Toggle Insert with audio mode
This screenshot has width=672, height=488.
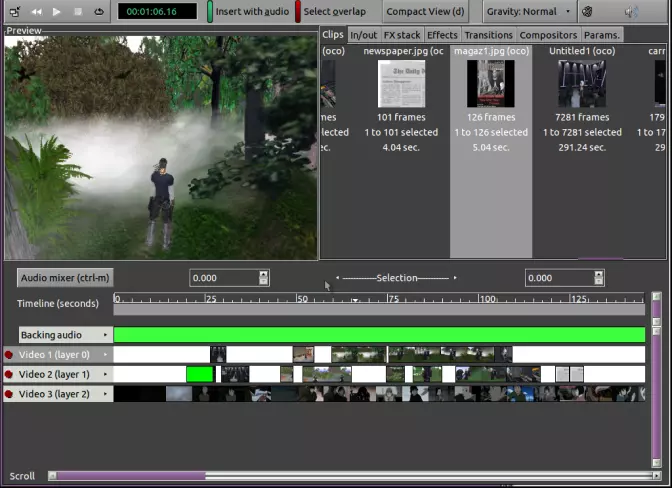tap(248, 12)
